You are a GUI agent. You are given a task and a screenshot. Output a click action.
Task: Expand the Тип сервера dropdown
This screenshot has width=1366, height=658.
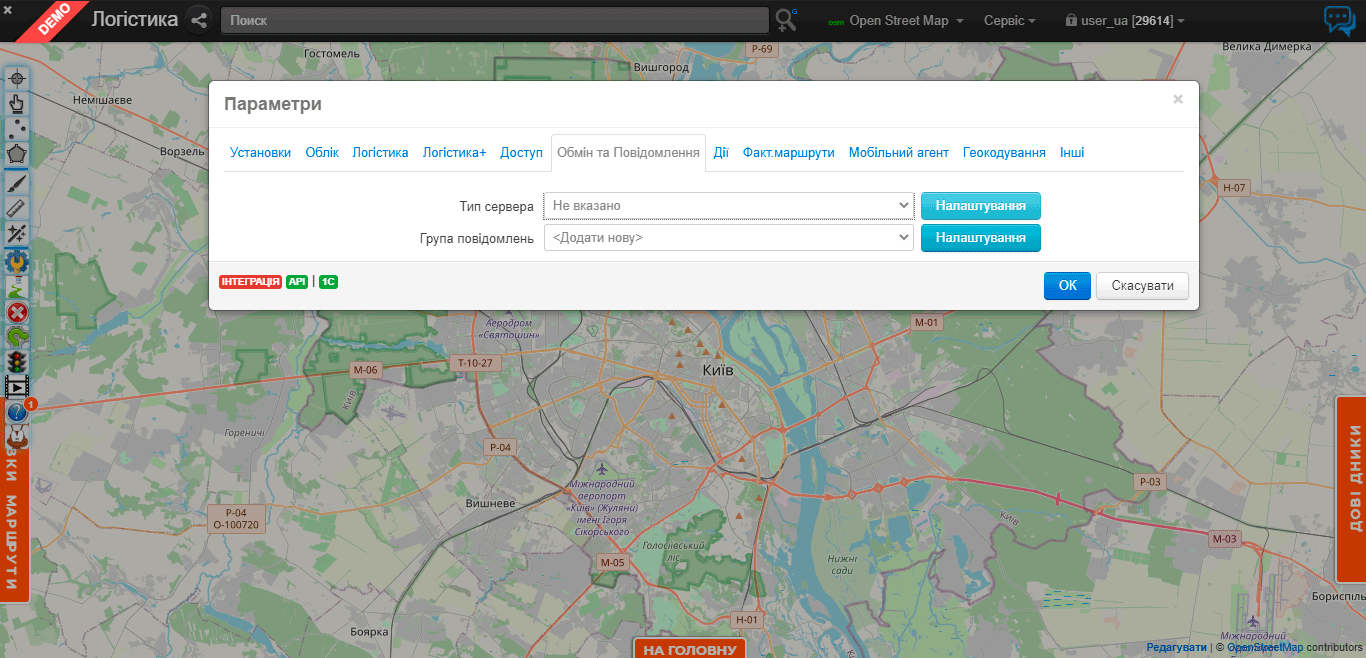[728, 206]
